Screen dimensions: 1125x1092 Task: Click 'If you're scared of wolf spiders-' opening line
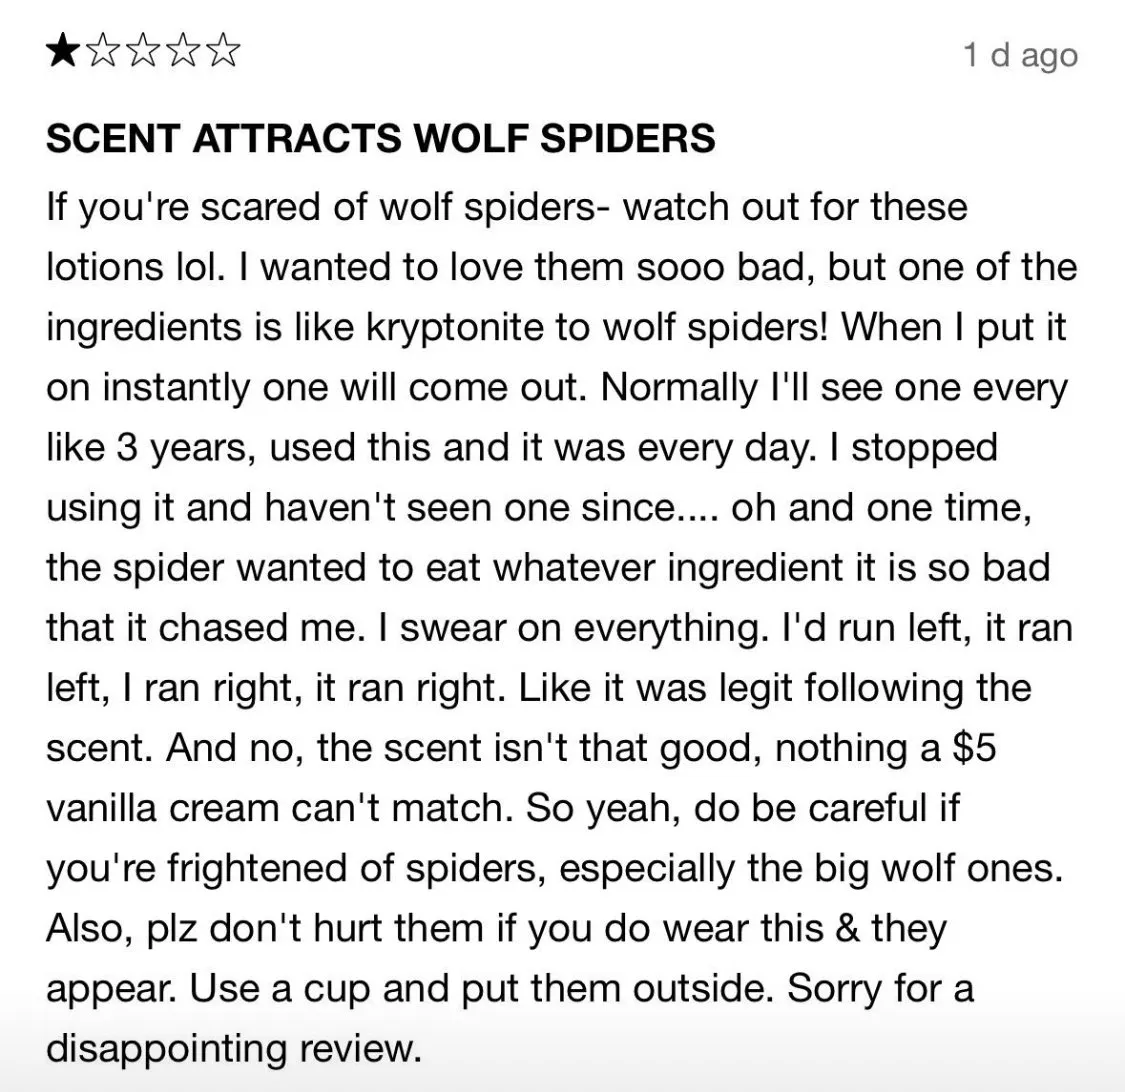329,207
